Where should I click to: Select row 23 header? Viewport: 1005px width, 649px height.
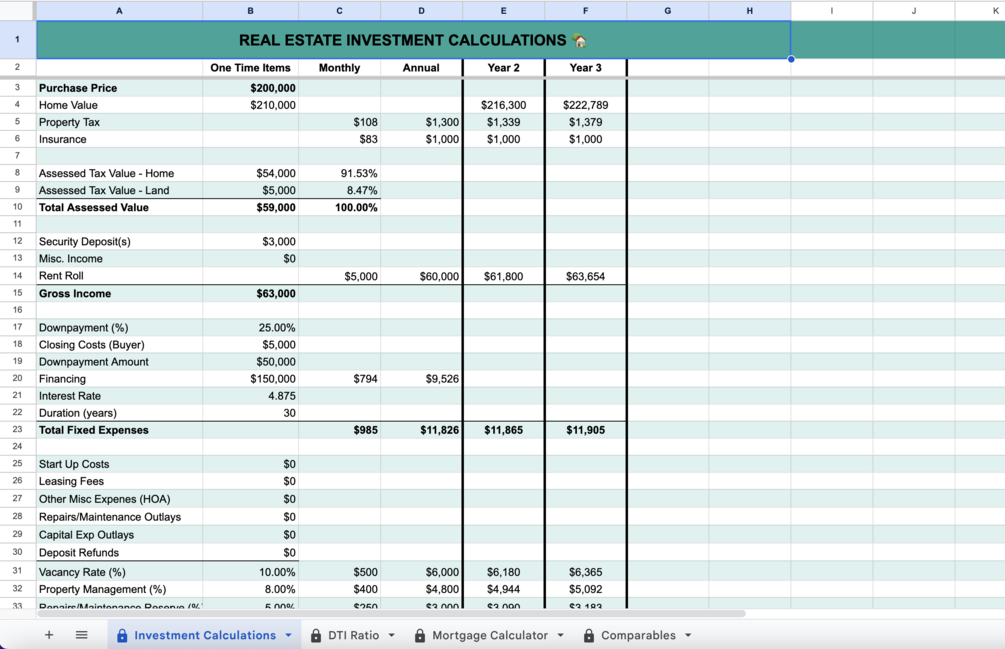point(17,429)
